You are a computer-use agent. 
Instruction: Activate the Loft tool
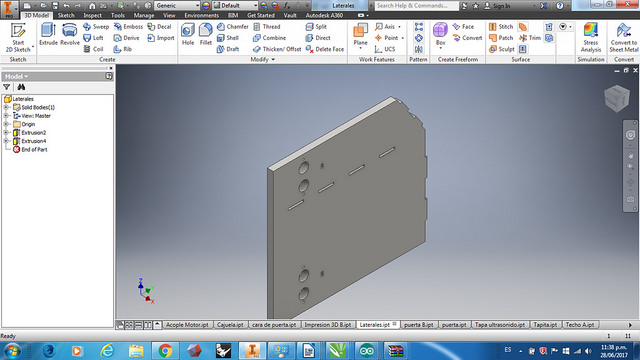[93, 38]
